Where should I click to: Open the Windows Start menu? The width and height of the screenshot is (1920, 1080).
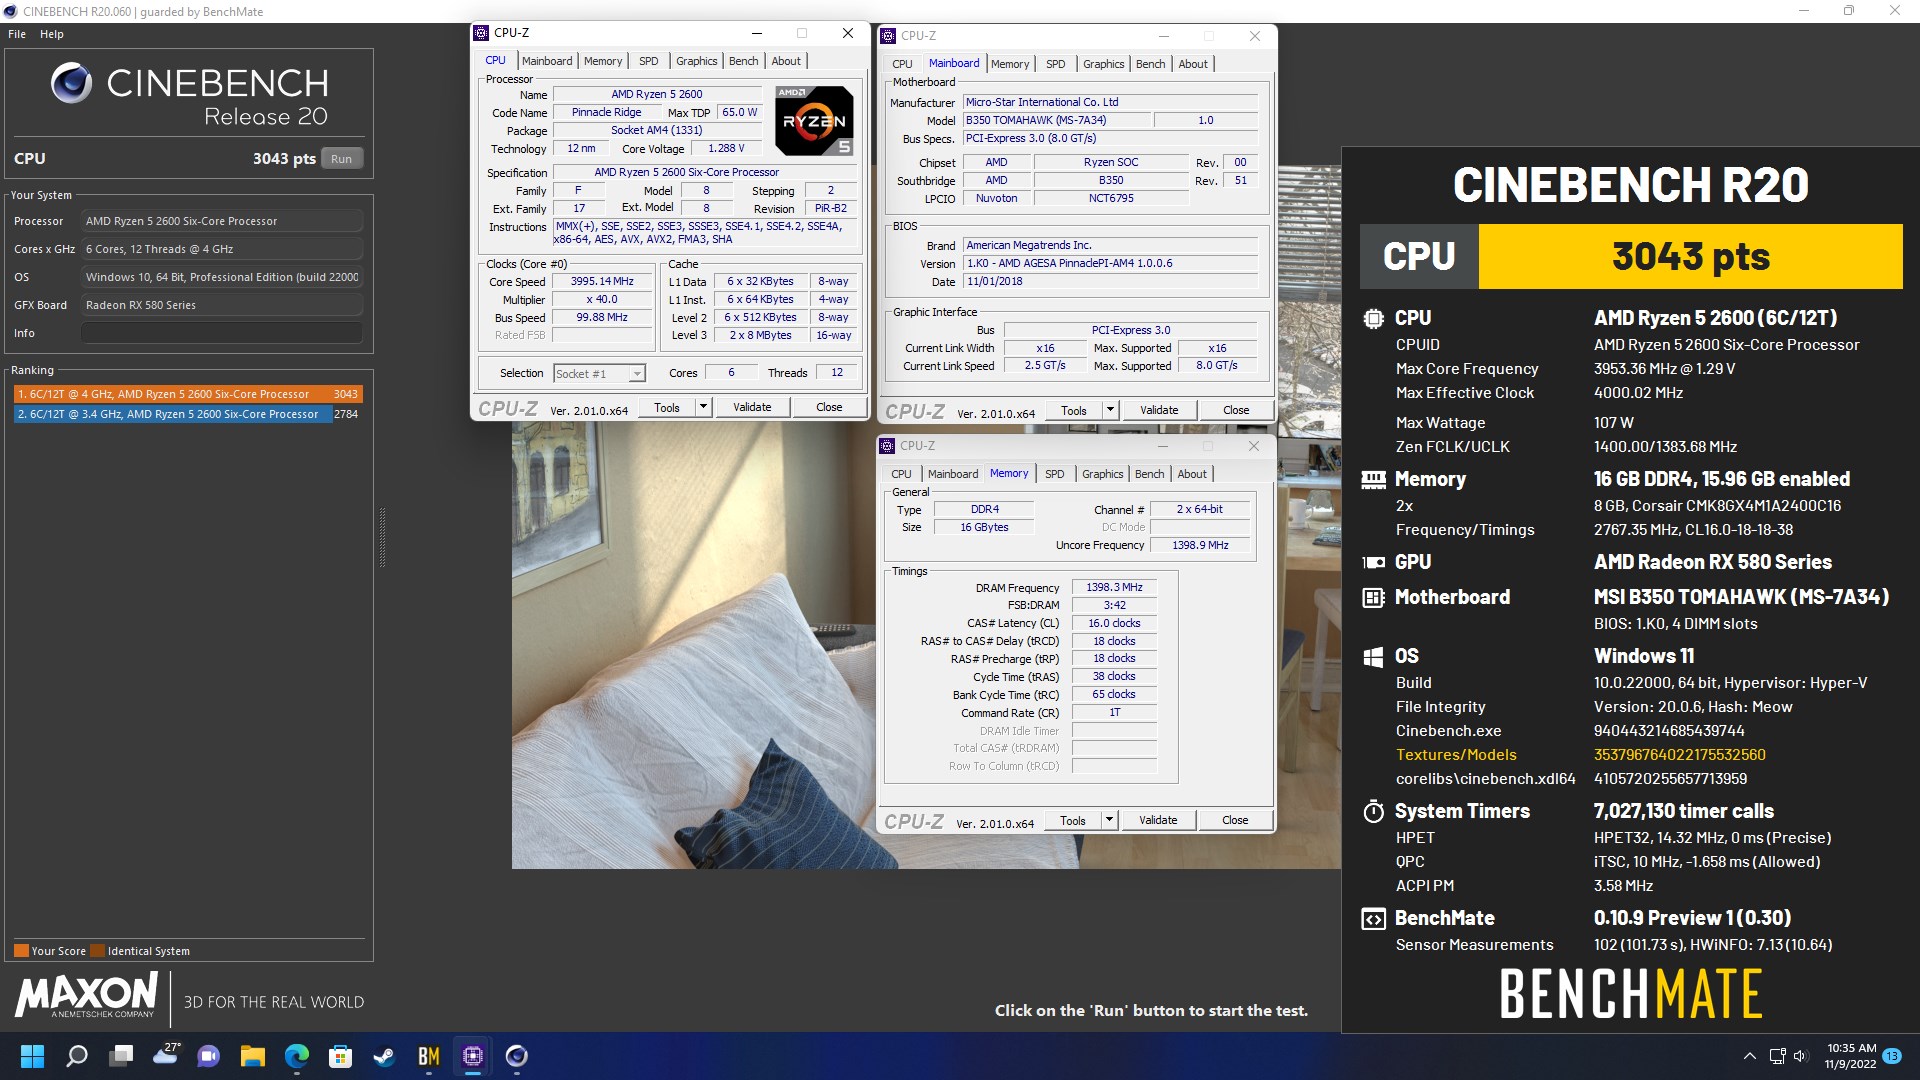tap(32, 1056)
